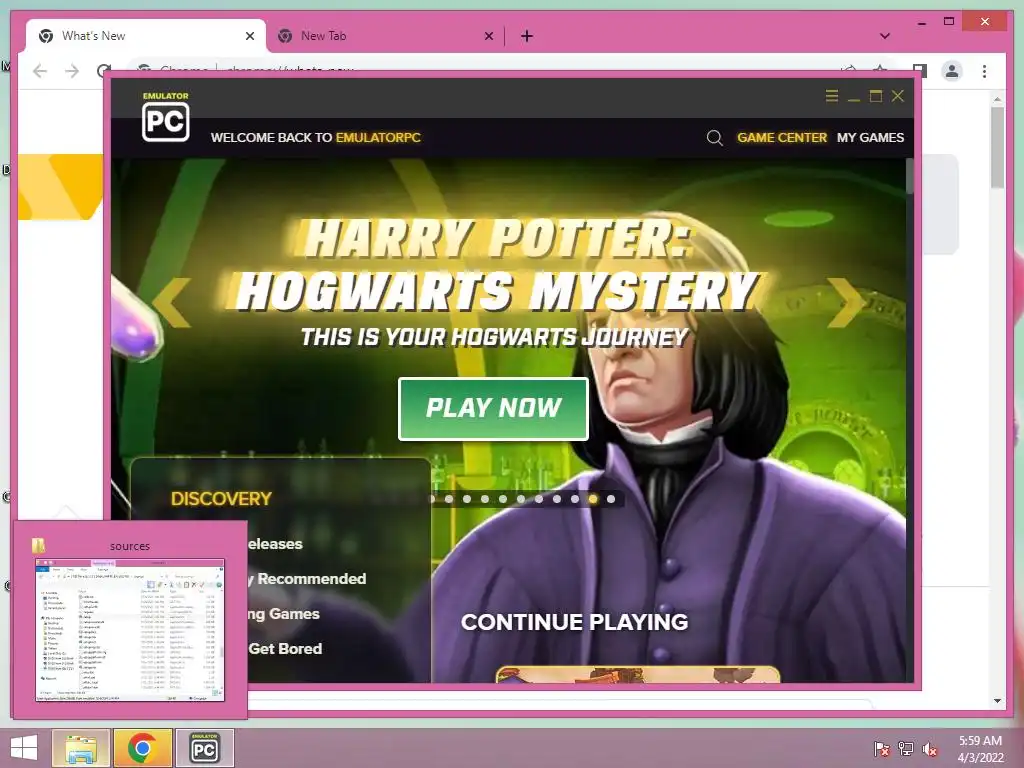Image resolution: width=1024 pixels, height=768 pixels.
Task: Click the DISCOVERY heading
Action: (x=221, y=499)
